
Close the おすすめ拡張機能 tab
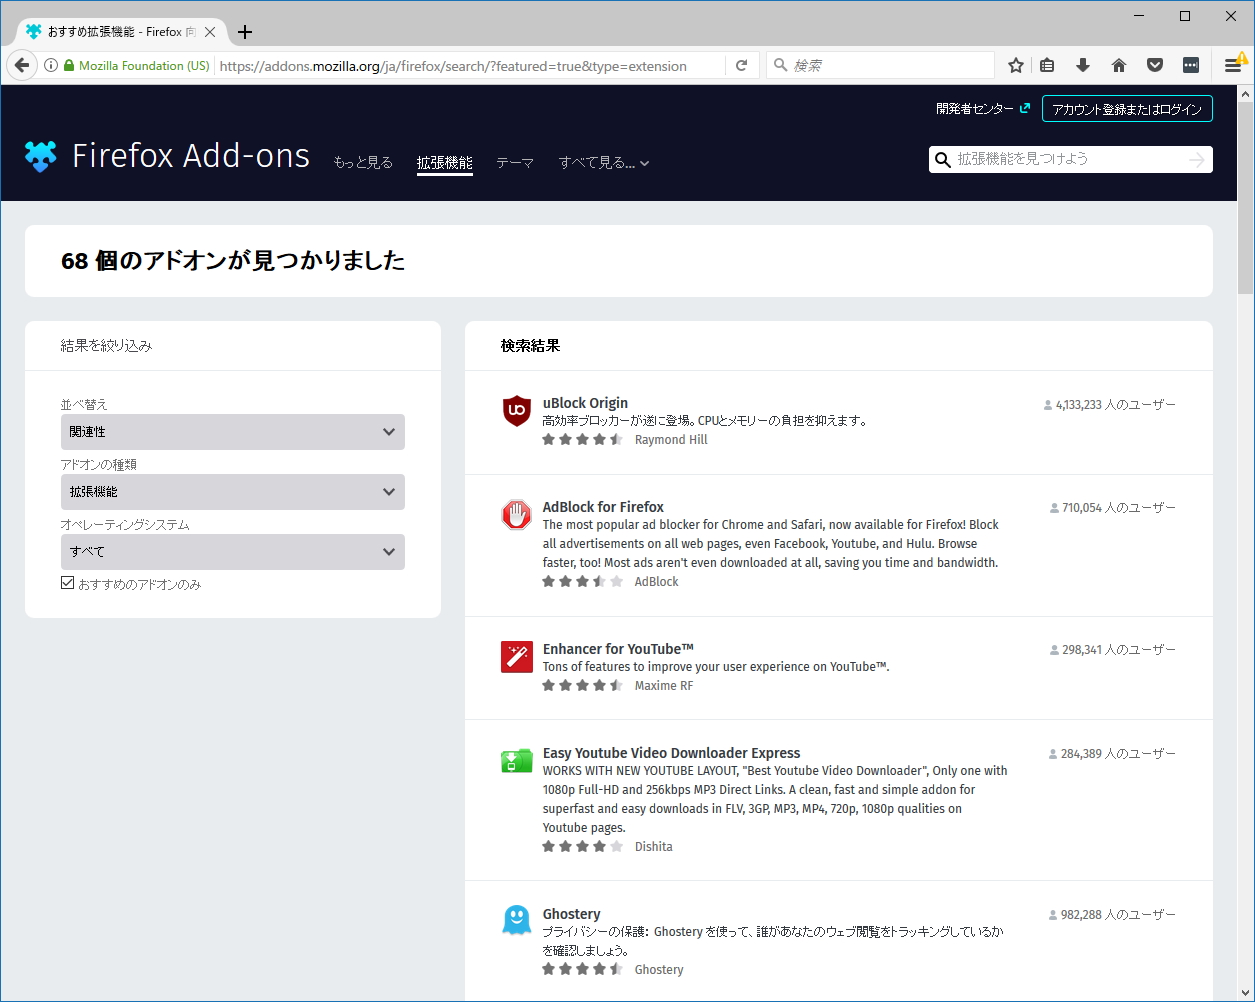coord(210,32)
